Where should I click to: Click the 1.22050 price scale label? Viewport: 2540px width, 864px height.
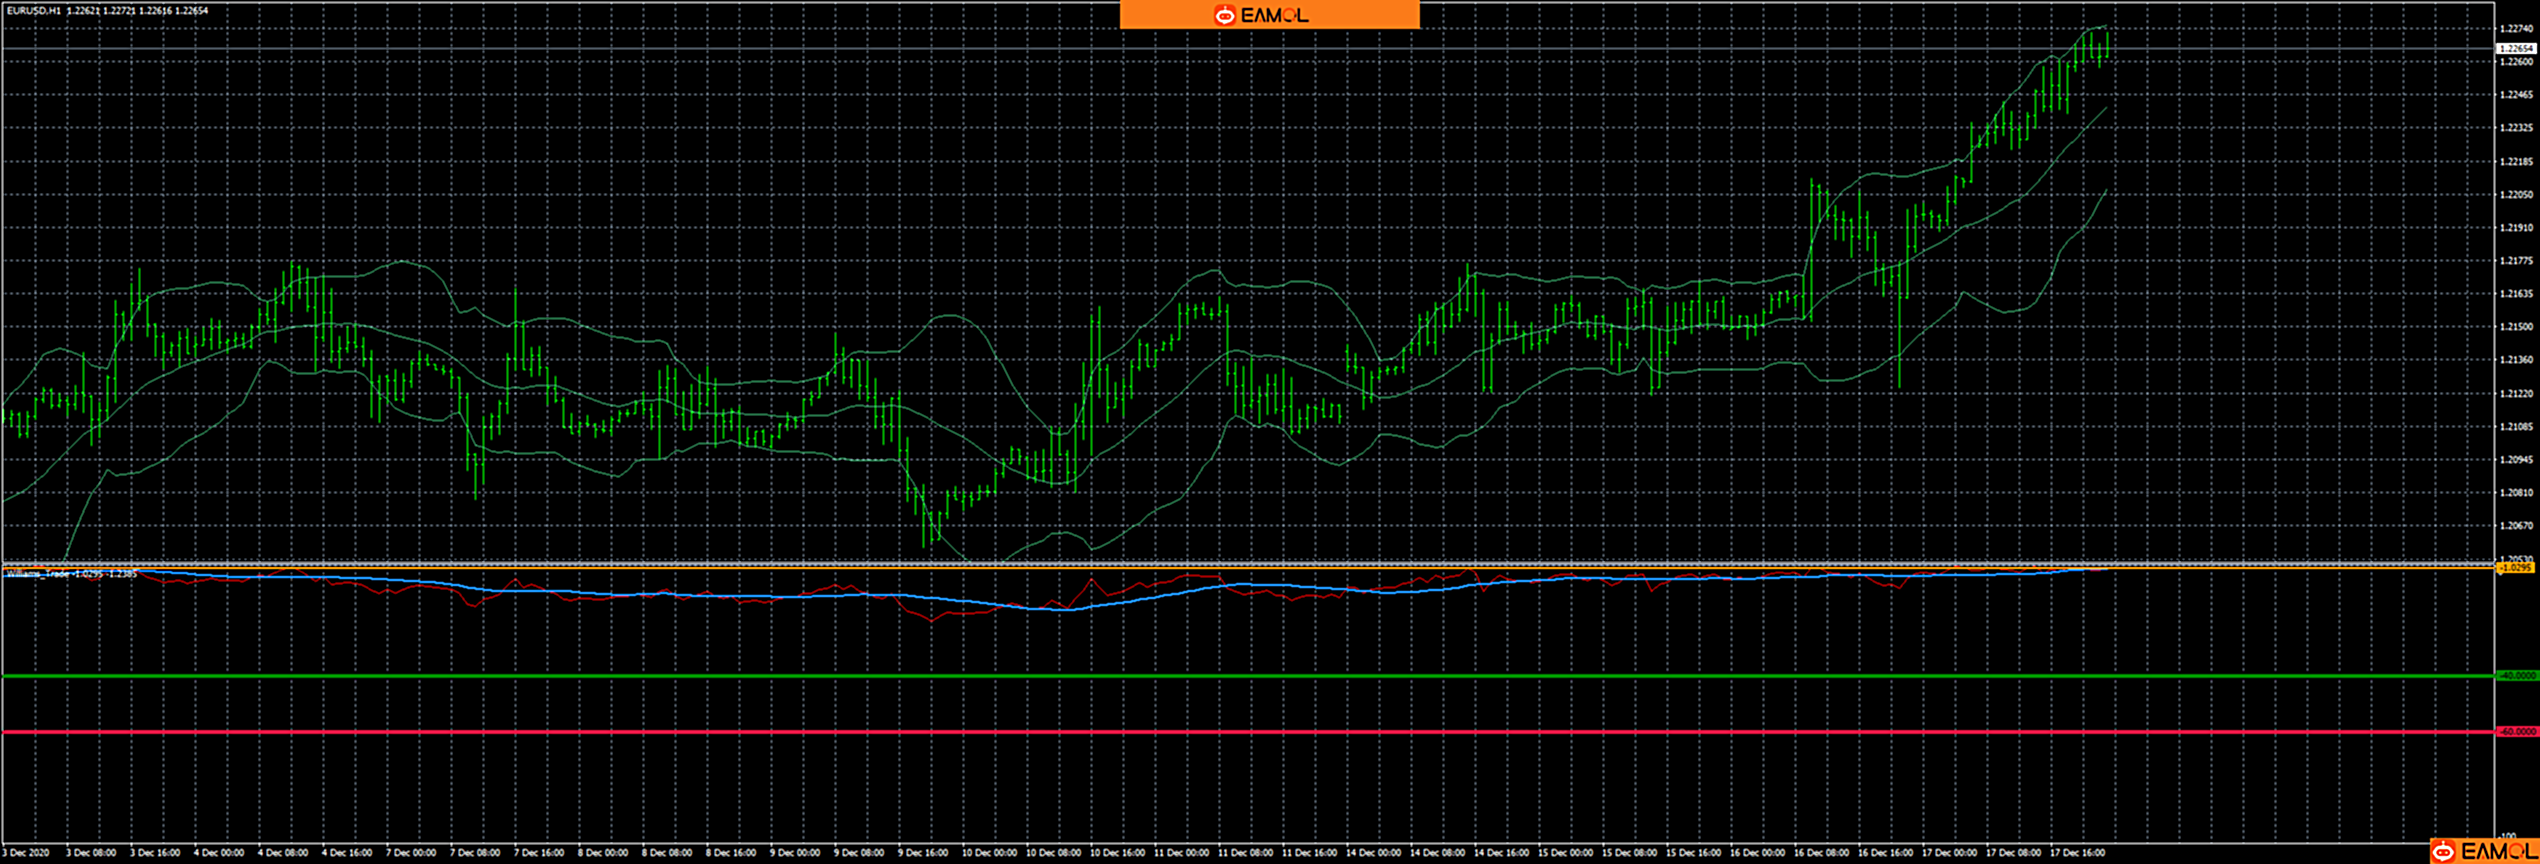click(x=2515, y=195)
